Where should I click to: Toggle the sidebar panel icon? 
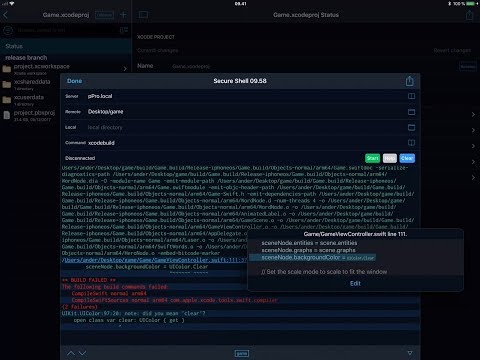[143, 15]
